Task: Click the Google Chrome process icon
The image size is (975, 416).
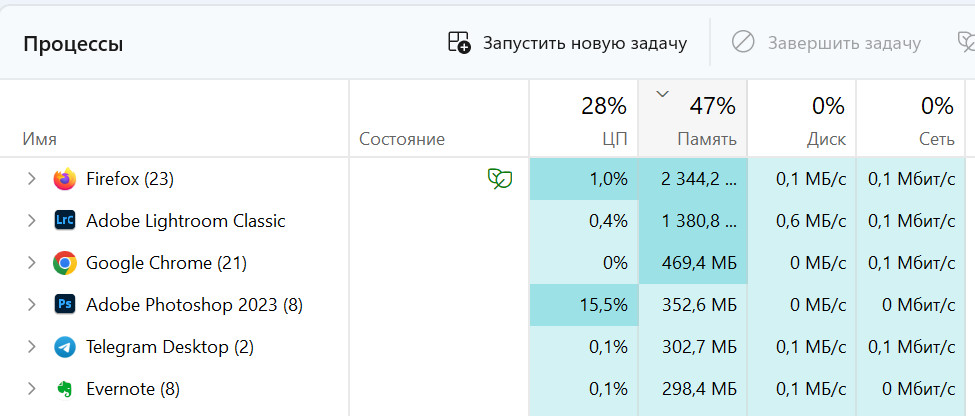Action: coord(65,263)
